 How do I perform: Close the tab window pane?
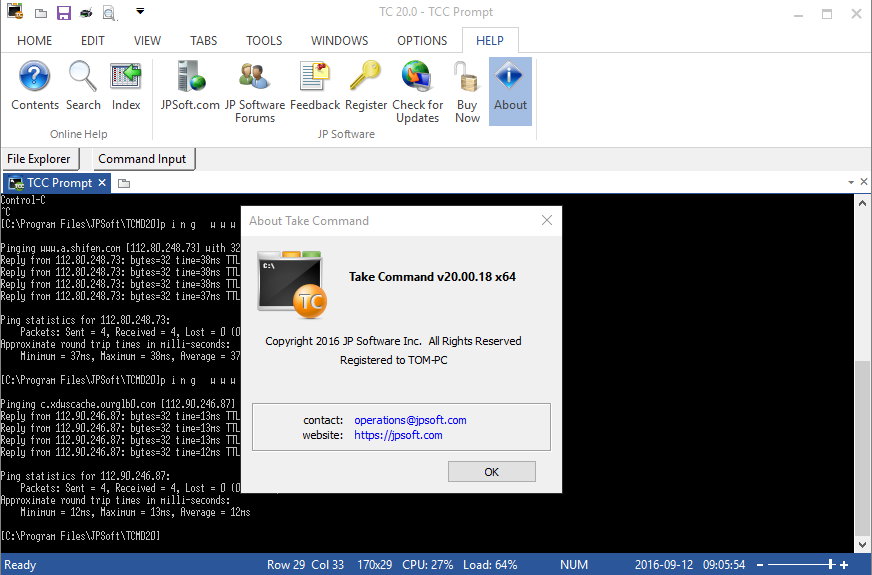pyautogui.click(x=864, y=182)
